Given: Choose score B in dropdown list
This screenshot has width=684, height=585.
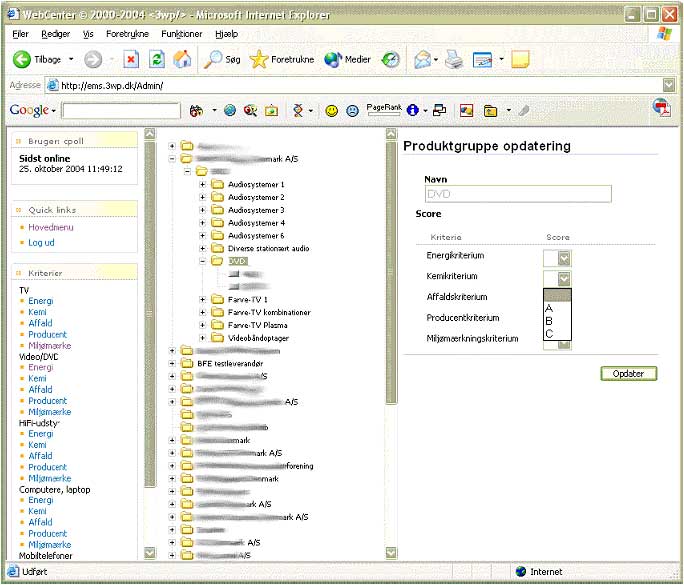Looking at the screenshot, I should [x=557, y=321].
